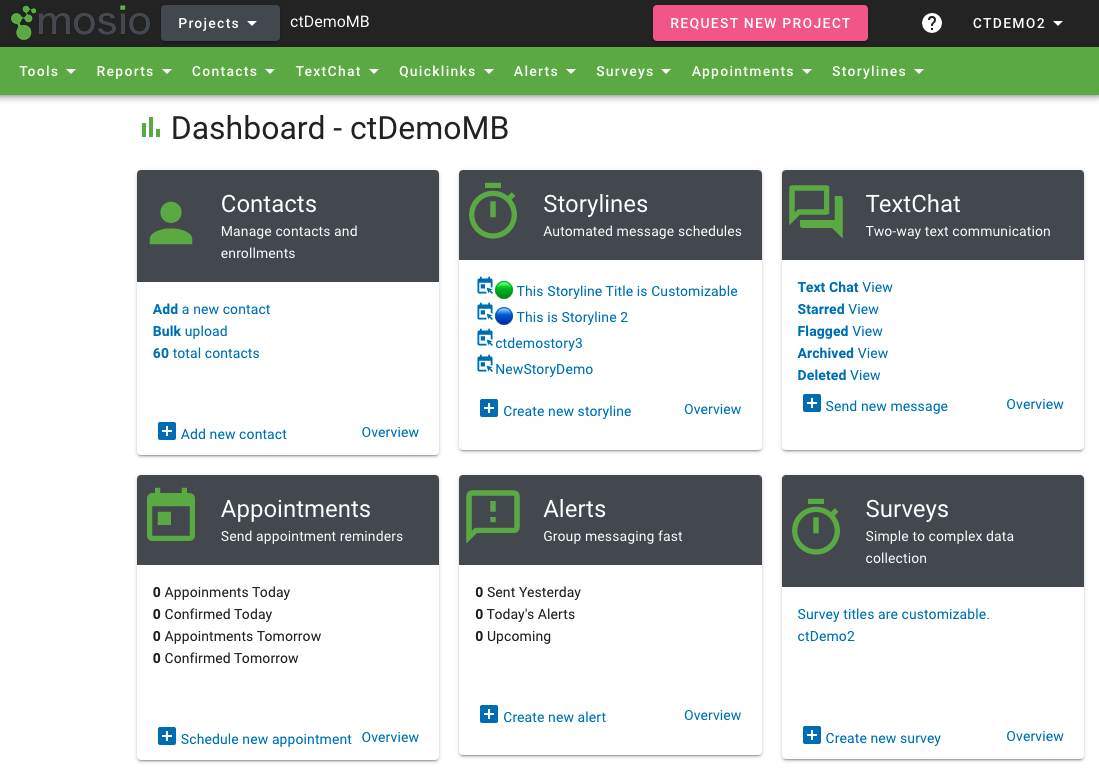
Task: Click the calendar icon beside ctdemostory3
Action: (485, 339)
